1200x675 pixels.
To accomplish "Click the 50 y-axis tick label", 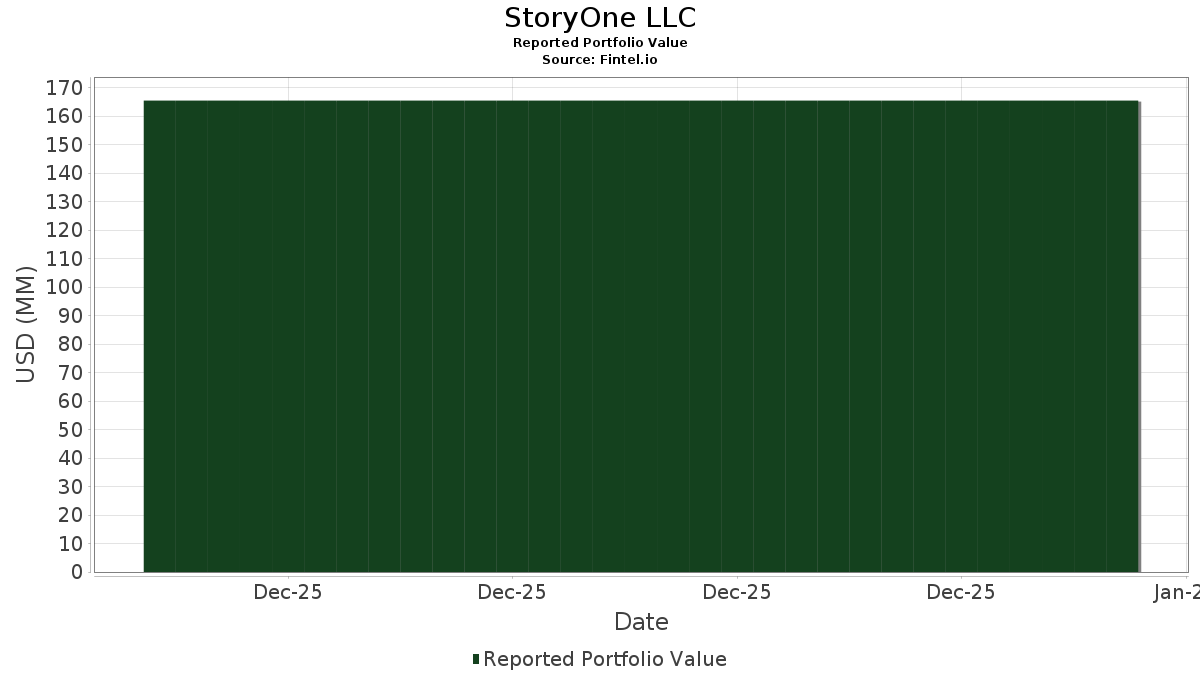I will 69,430.
